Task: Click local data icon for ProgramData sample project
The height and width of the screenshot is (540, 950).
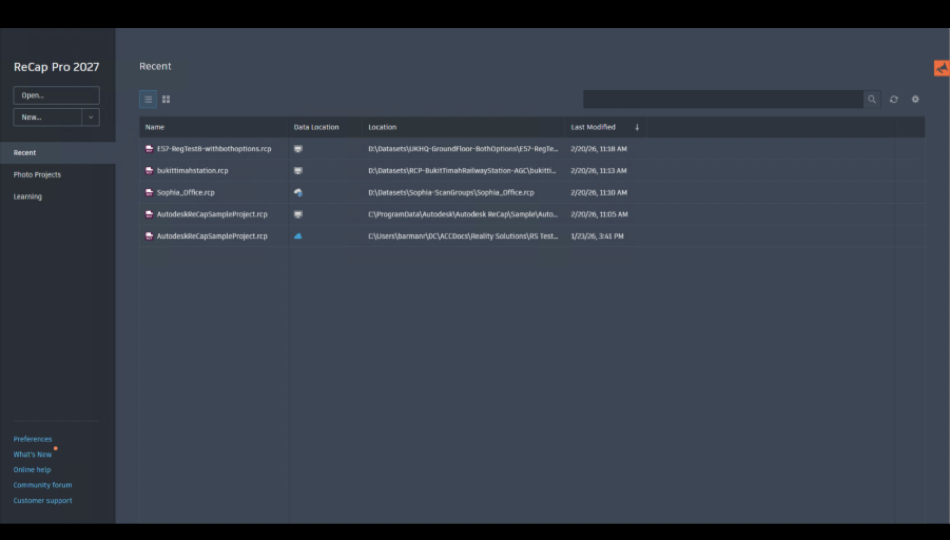Action: tap(298, 214)
